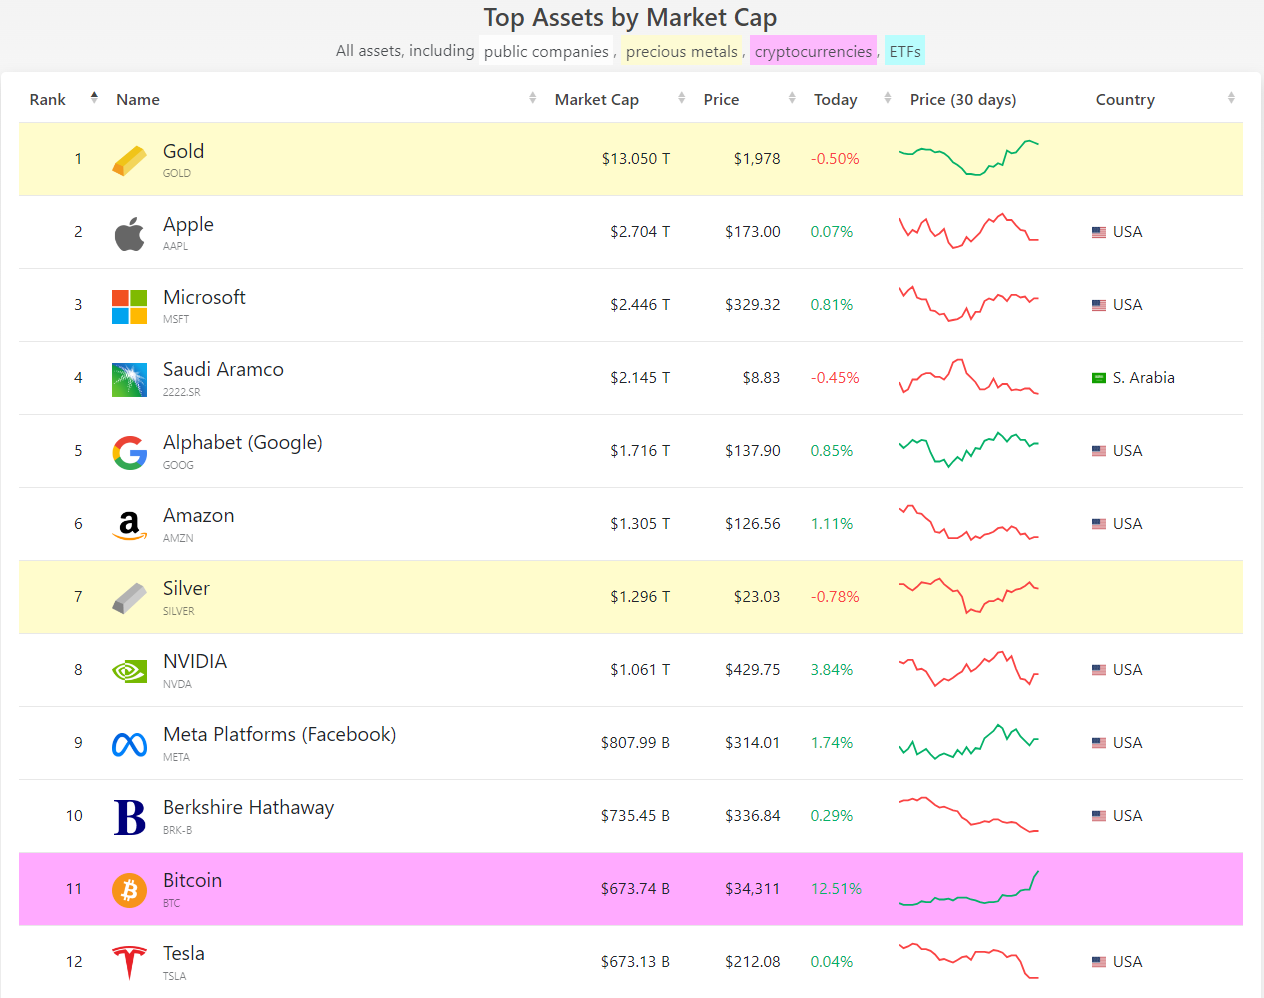Sort the table by Rank column
This screenshot has height=998, width=1264.
[x=94, y=98]
